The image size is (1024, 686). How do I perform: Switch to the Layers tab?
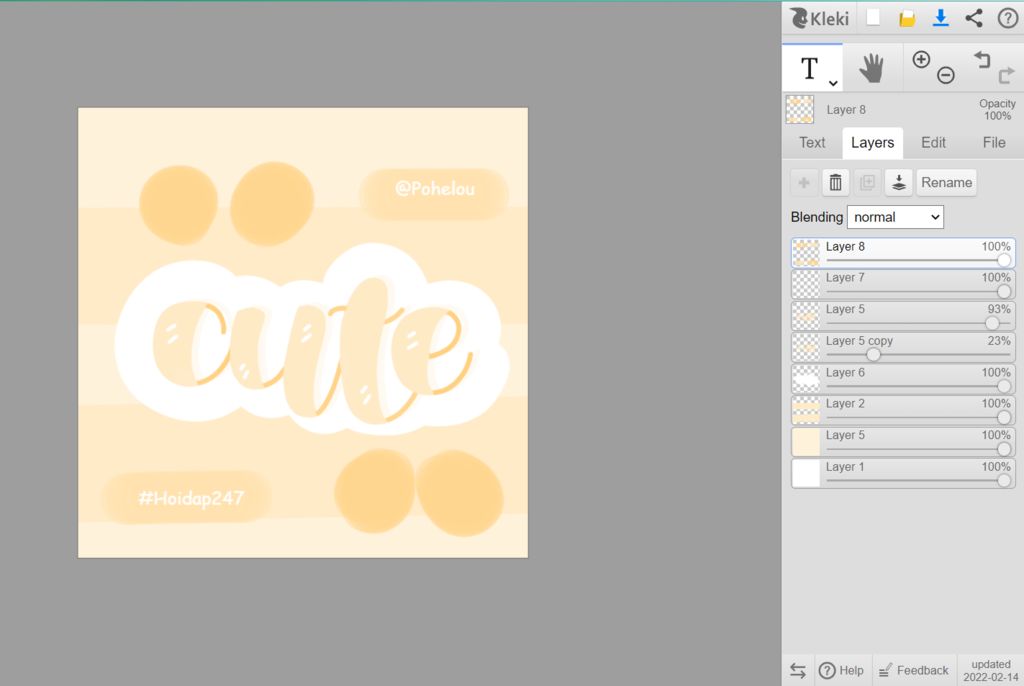tap(872, 142)
